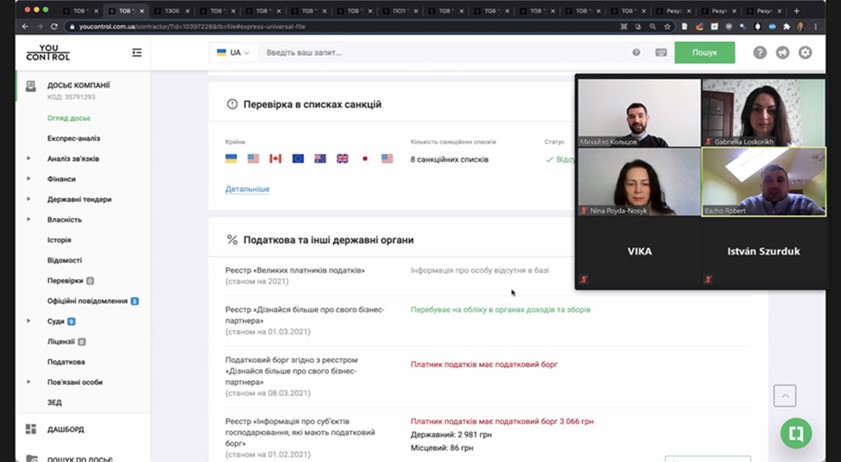Open Telegram icon in top right header
Viewport: 841px width, 462px height.
[x=783, y=53]
